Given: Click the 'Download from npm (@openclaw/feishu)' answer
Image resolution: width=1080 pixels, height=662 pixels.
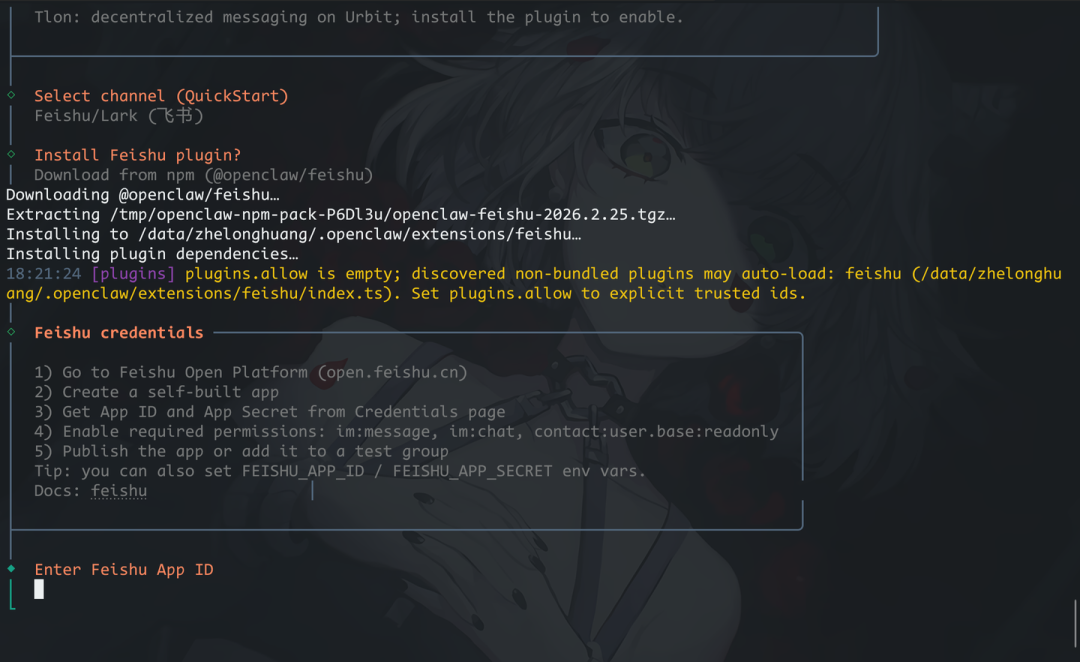Looking at the screenshot, I should [x=203, y=175].
